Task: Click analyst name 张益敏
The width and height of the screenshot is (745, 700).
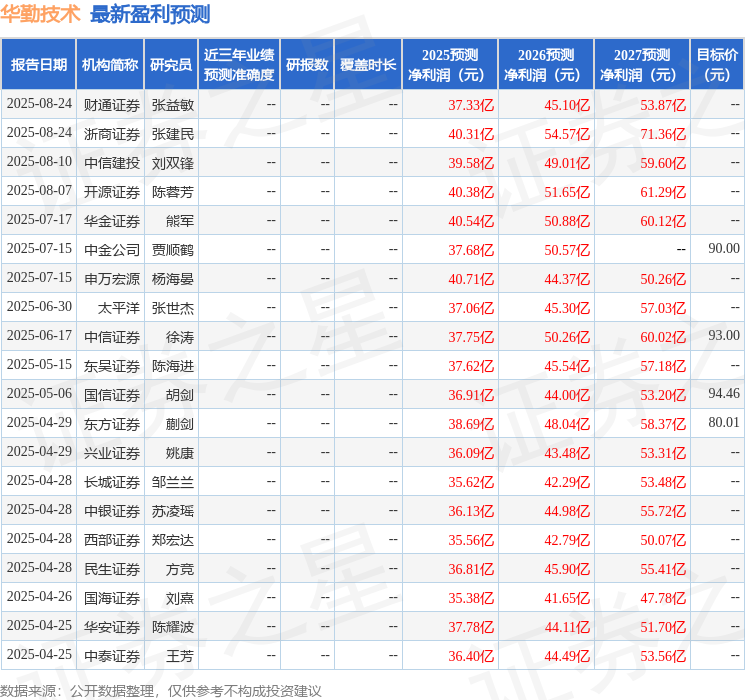Action: [173, 105]
